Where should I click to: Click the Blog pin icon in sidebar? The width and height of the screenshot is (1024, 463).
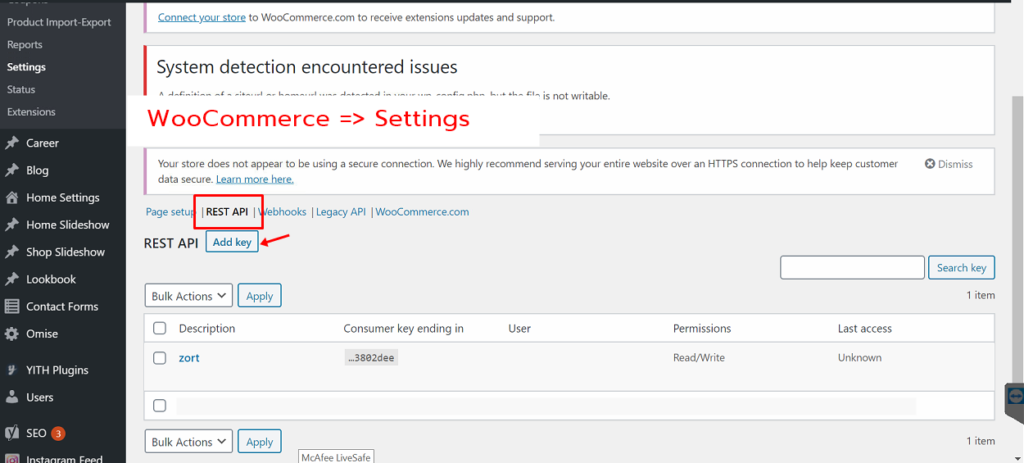pyautogui.click(x=12, y=170)
